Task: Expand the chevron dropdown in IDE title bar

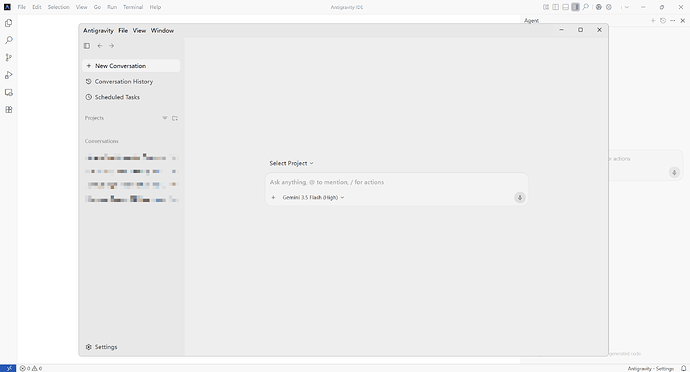Action: pyautogui.click(x=627, y=7)
